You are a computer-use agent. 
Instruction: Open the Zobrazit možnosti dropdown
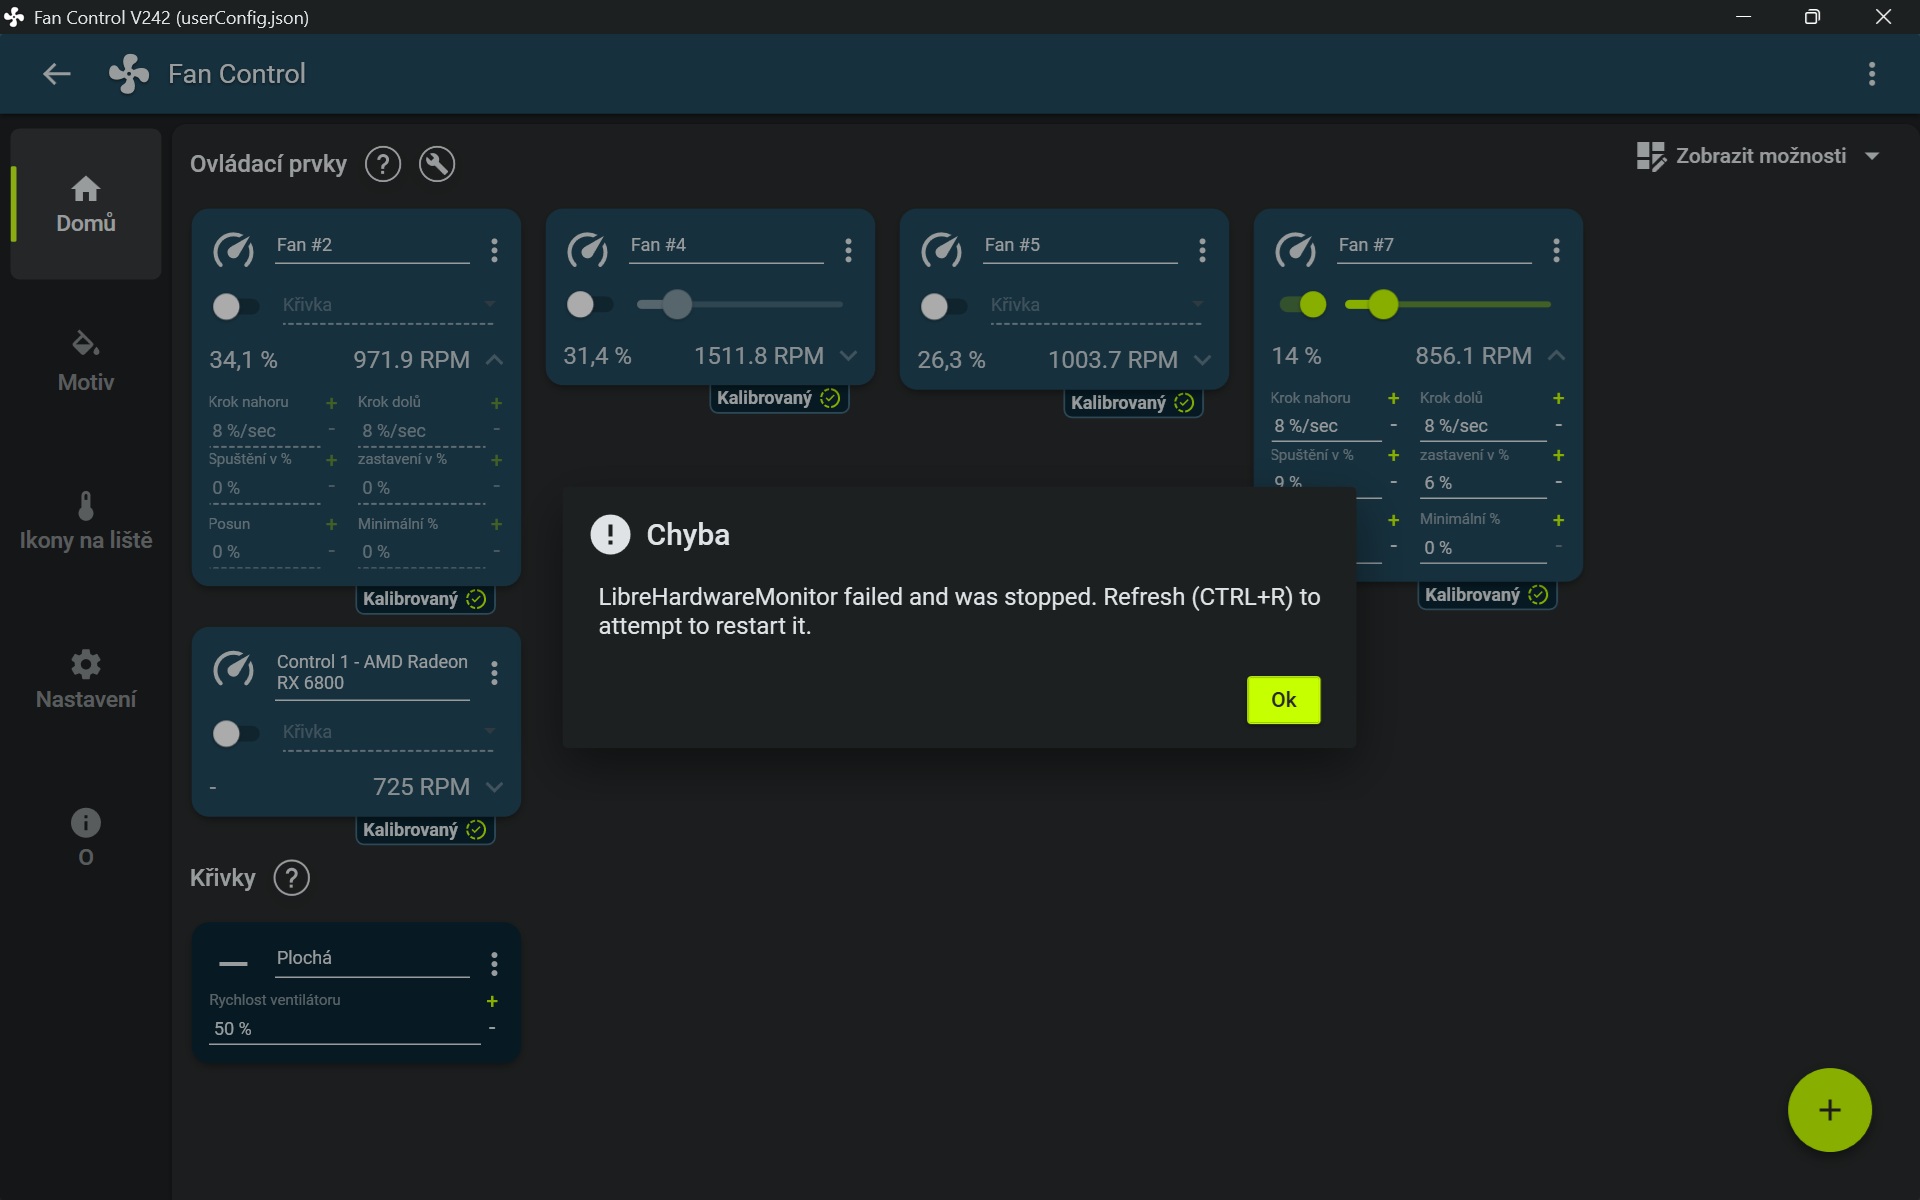(1760, 156)
